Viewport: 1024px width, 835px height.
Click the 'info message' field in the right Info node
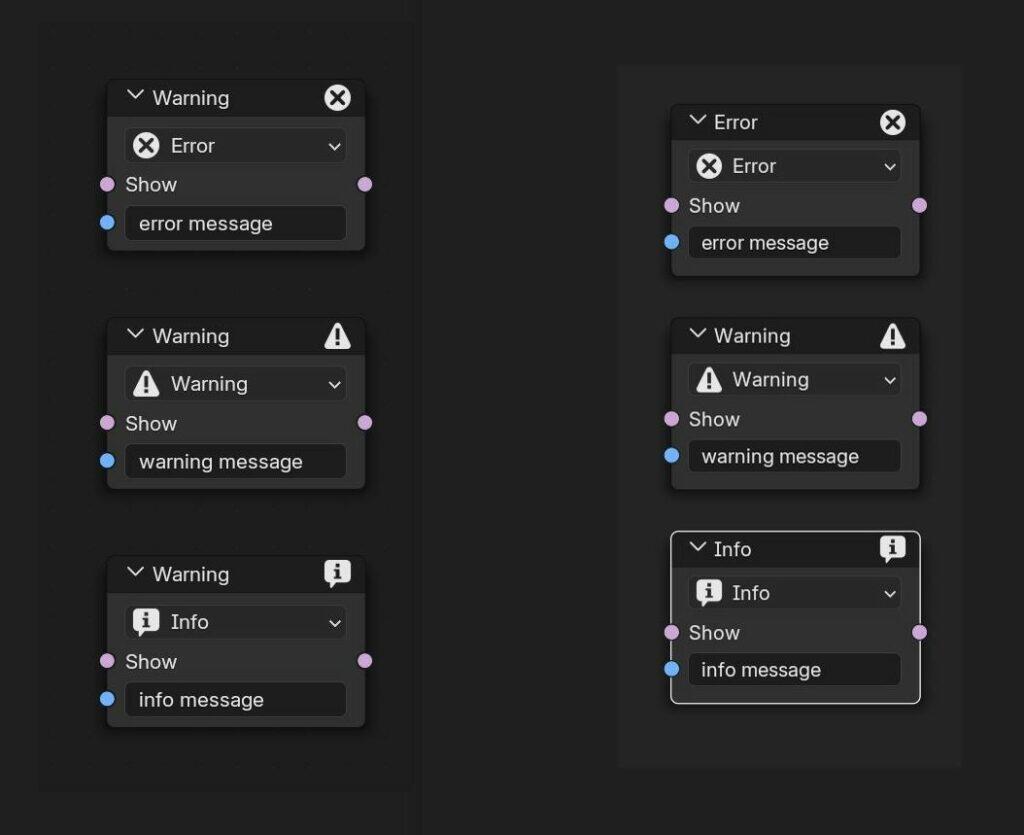tap(794, 670)
